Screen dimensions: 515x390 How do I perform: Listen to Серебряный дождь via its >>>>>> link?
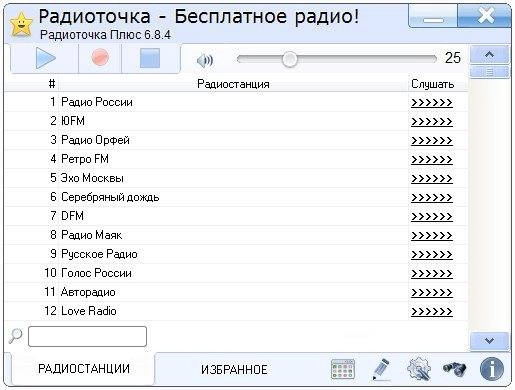(432, 197)
